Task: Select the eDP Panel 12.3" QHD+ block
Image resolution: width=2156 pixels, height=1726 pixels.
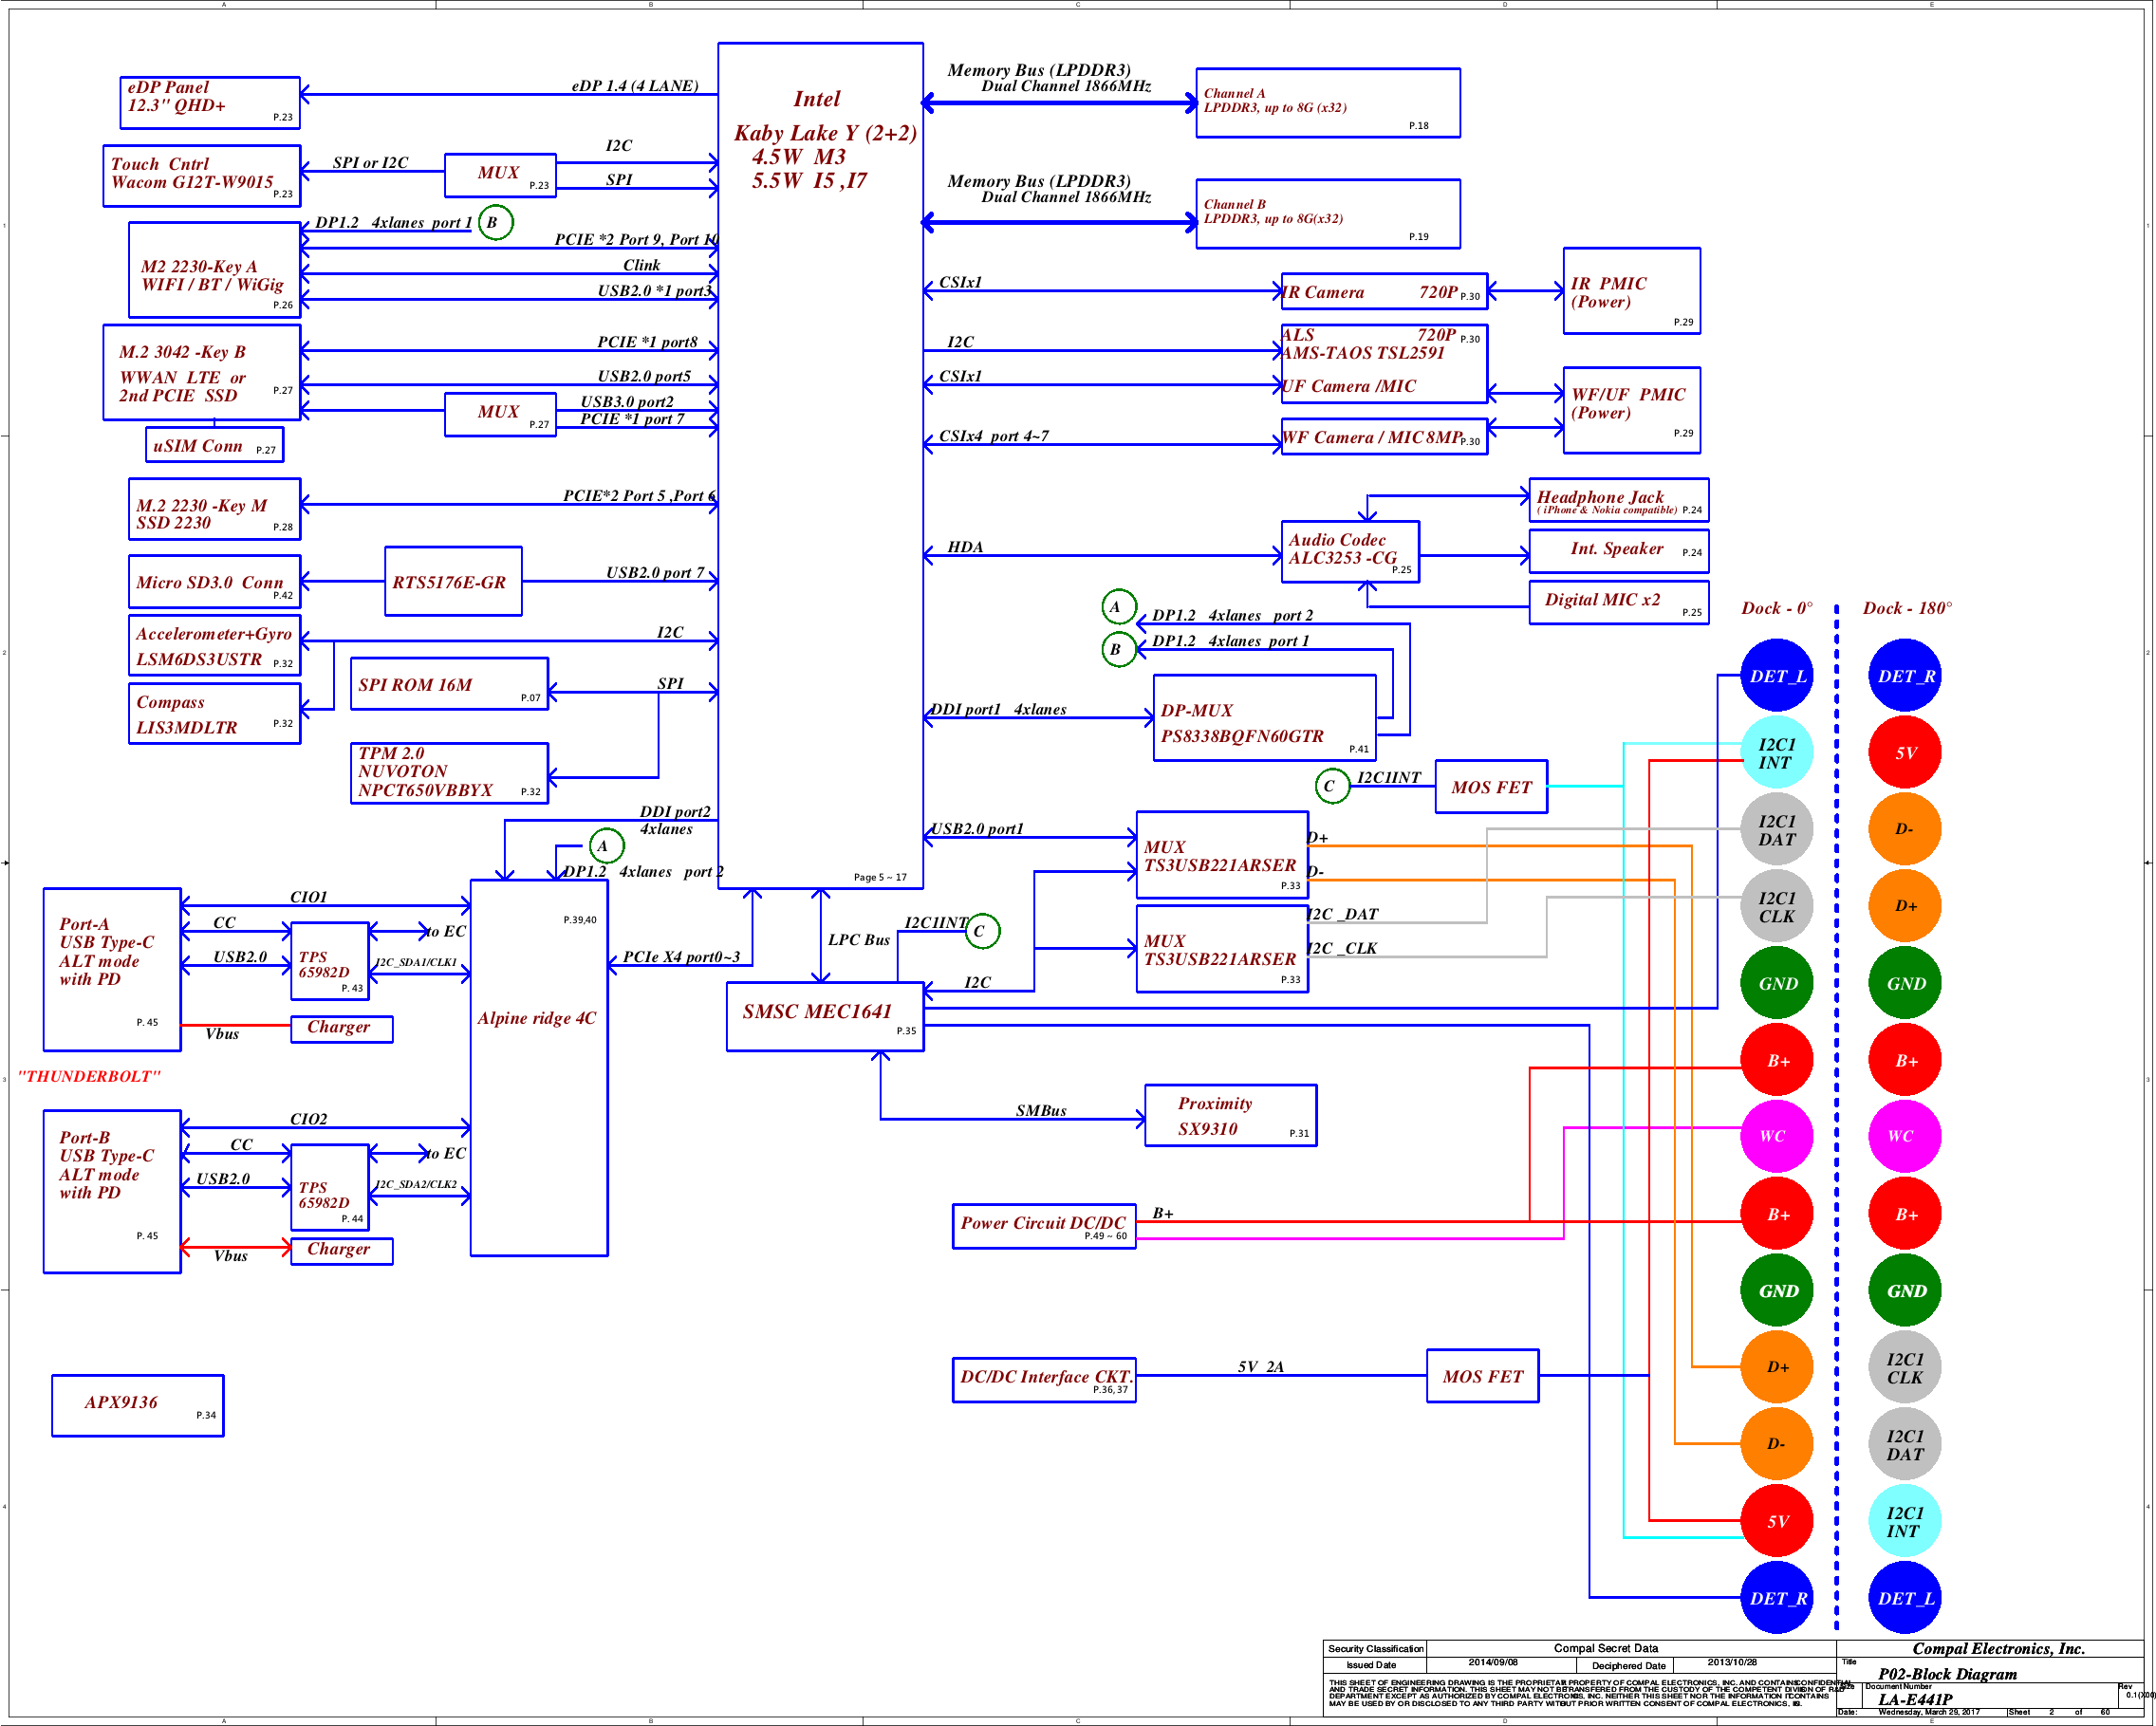Action: pos(210,102)
